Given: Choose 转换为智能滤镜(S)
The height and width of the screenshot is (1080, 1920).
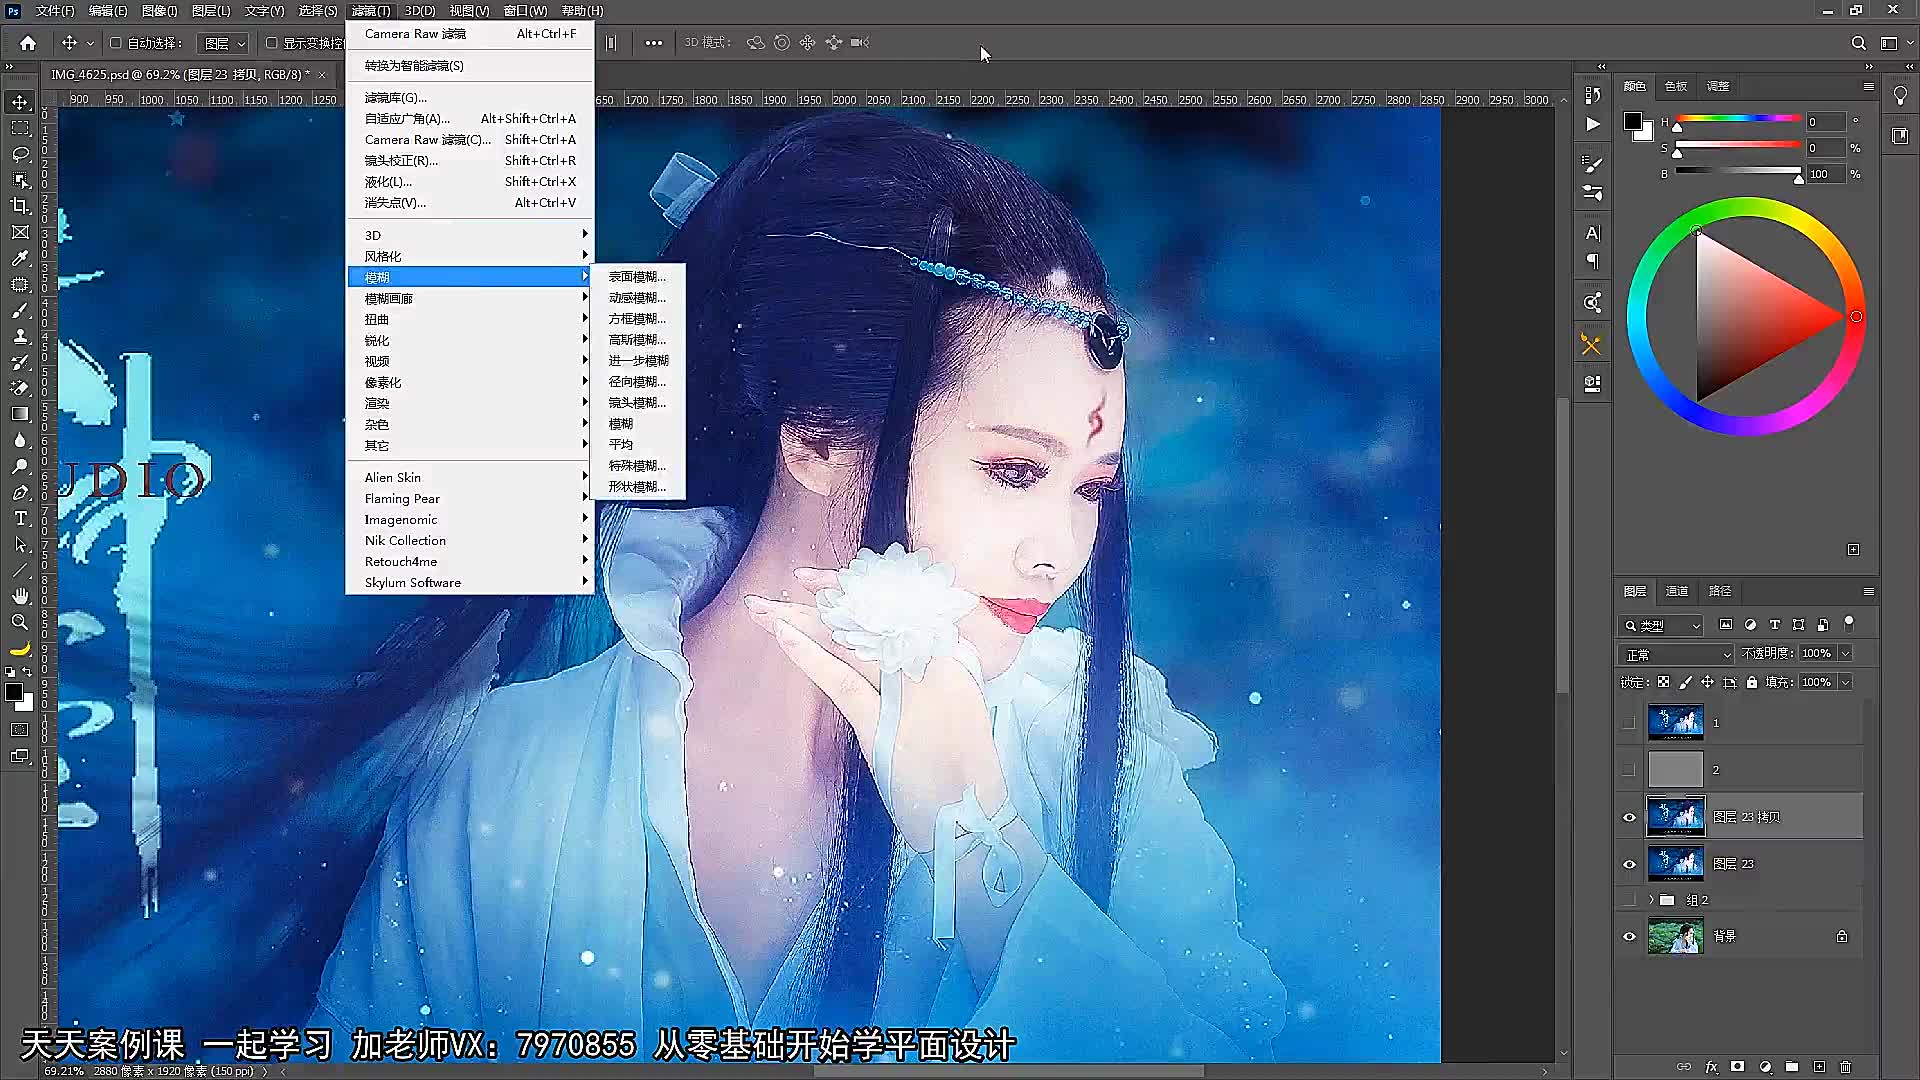Looking at the screenshot, I should 469,65.
